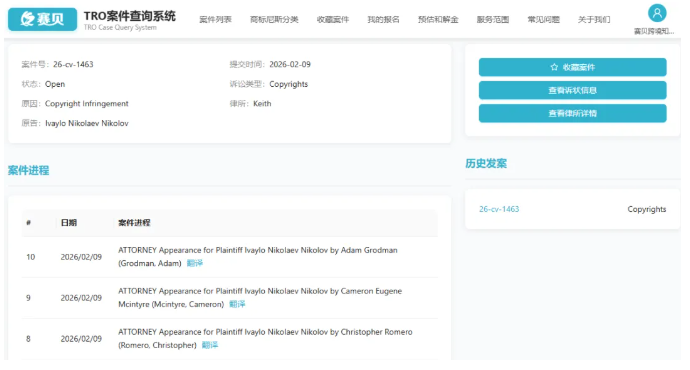Select plaintiff Ivaylo Nikolaev Nikolov in details
The height and width of the screenshot is (370, 690).
coord(87,123)
